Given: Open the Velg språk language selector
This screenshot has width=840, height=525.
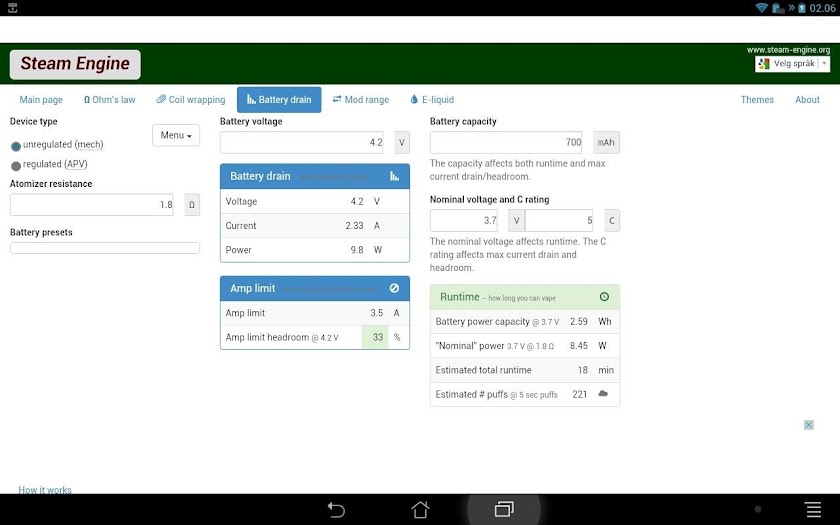Looking at the screenshot, I should [x=792, y=64].
